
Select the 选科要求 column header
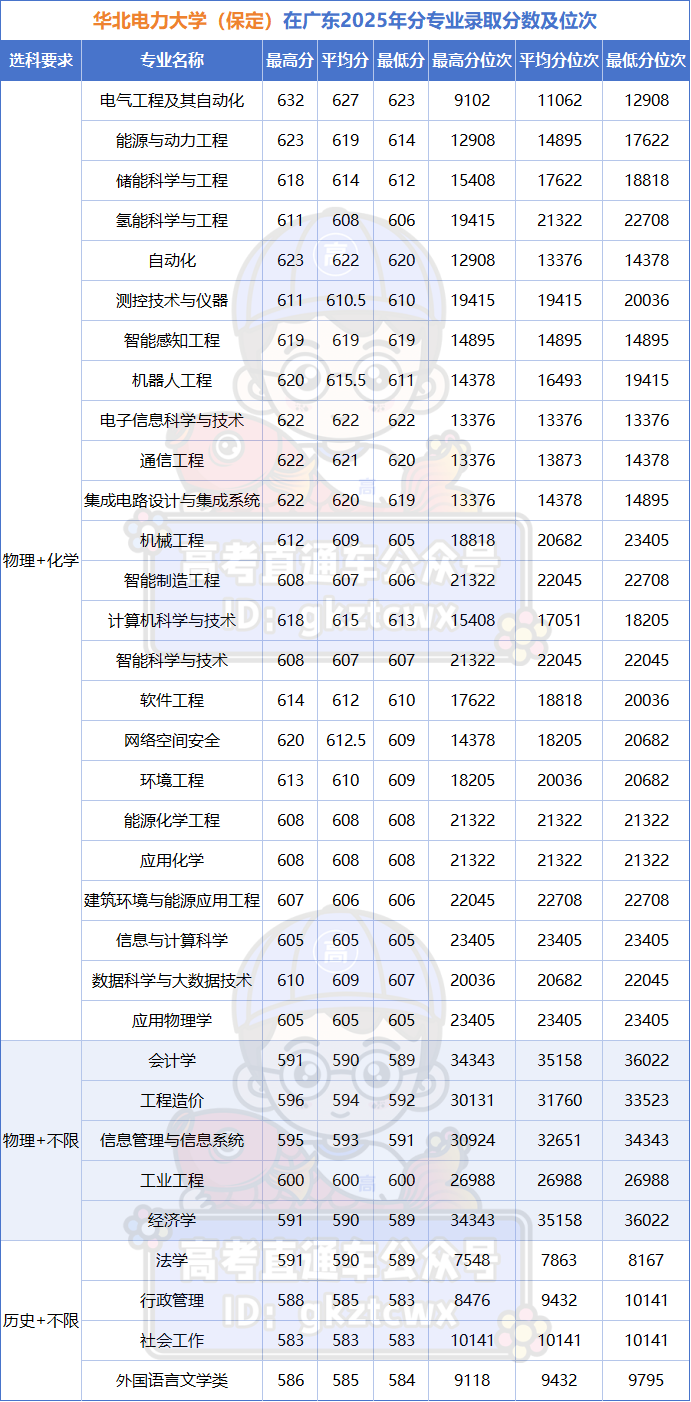[x=41, y=60]
